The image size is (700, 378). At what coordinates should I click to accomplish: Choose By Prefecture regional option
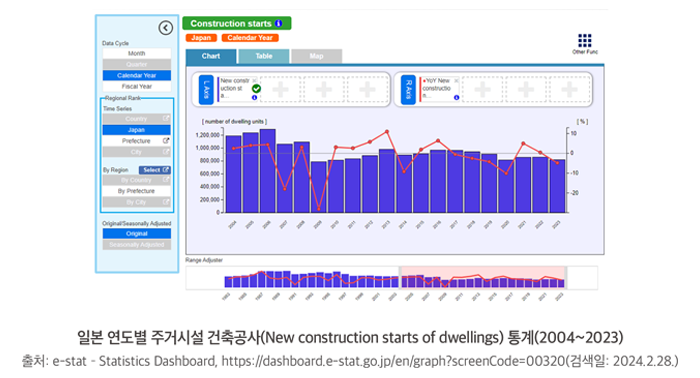137,191
